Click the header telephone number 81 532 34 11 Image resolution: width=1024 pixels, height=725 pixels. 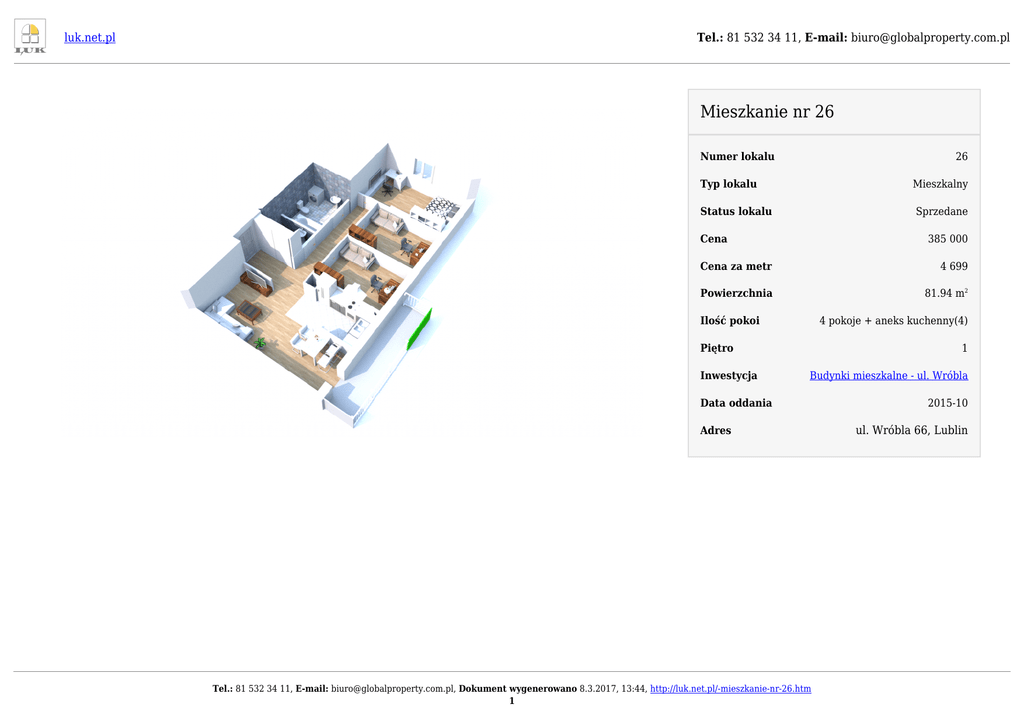click(x=762, y=38)
